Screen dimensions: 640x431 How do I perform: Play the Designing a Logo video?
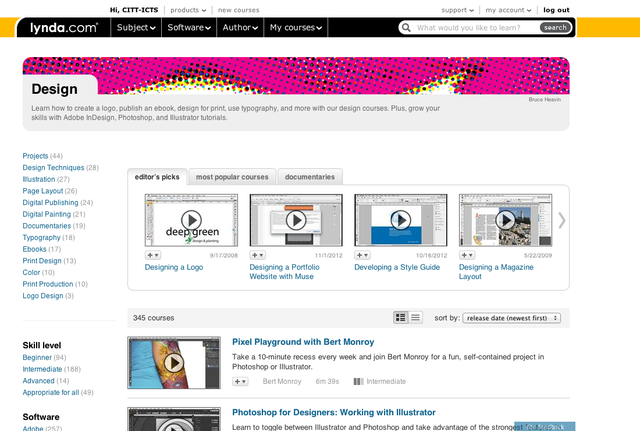(191, 220)
